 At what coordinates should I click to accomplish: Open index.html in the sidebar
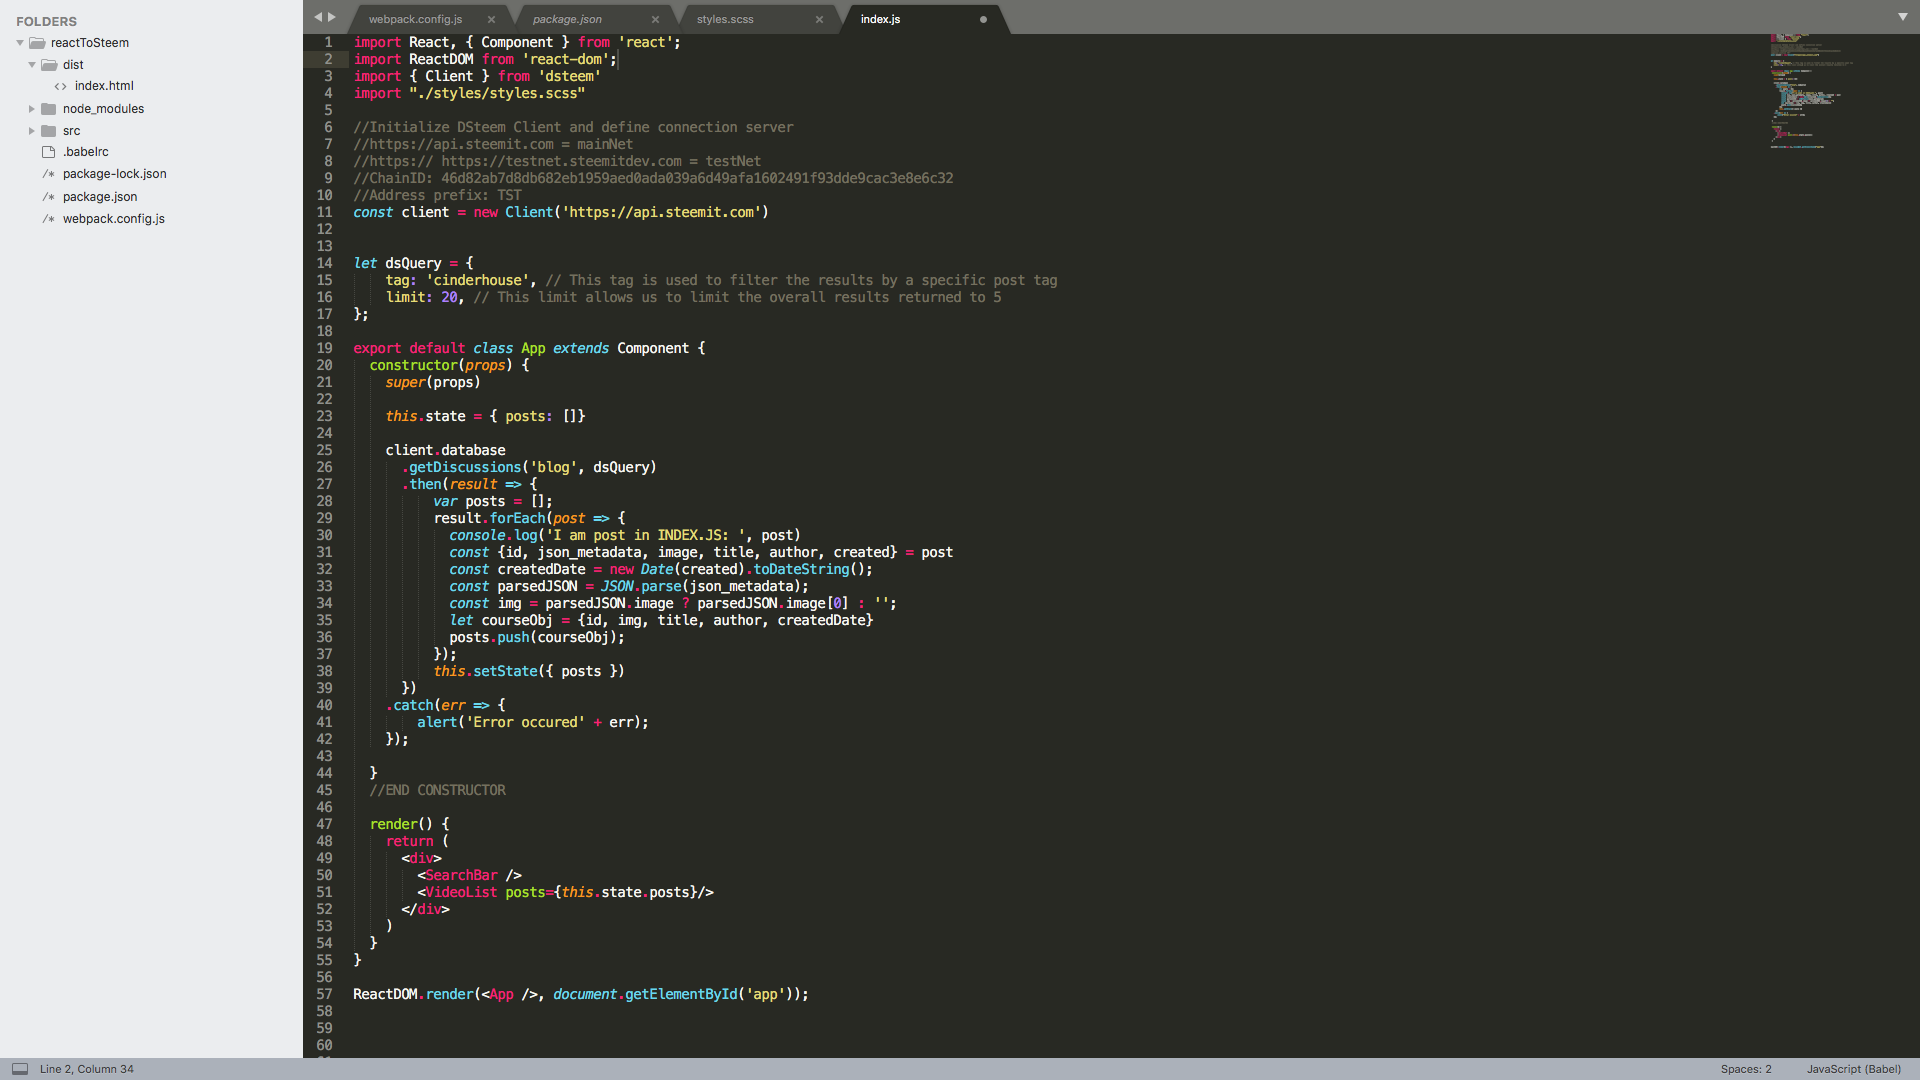coord(104,86)
